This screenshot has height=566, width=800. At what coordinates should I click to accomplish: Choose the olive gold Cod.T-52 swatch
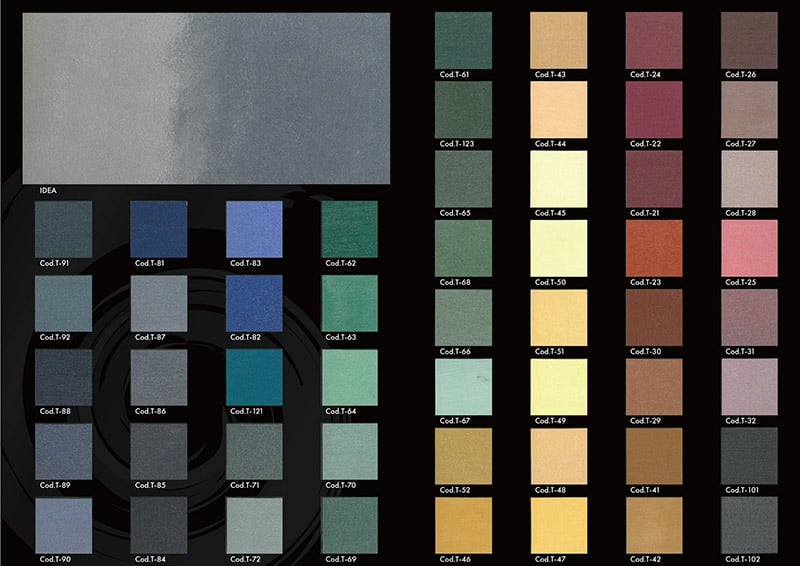pyautogui.click(x=463, y=456)
